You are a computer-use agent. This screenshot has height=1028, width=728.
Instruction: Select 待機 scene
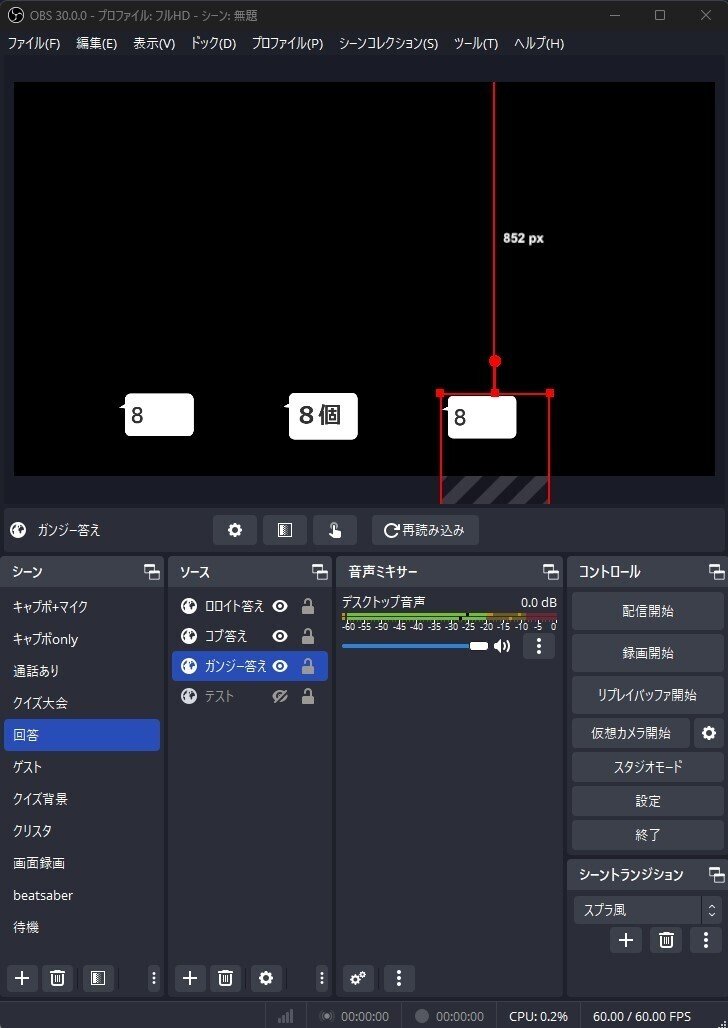(82, 927)
